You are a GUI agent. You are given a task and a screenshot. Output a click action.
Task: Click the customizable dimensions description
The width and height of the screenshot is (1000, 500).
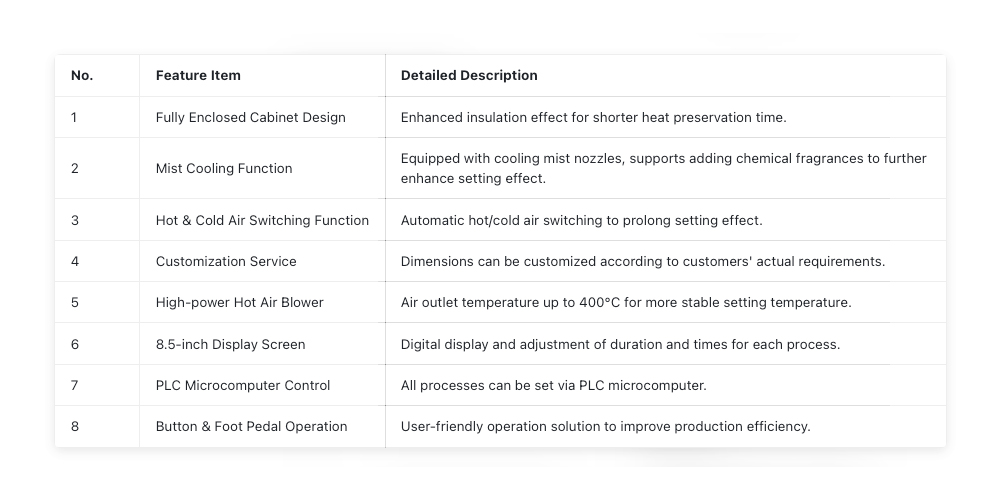pyautogui.click(x=643, y=261)
